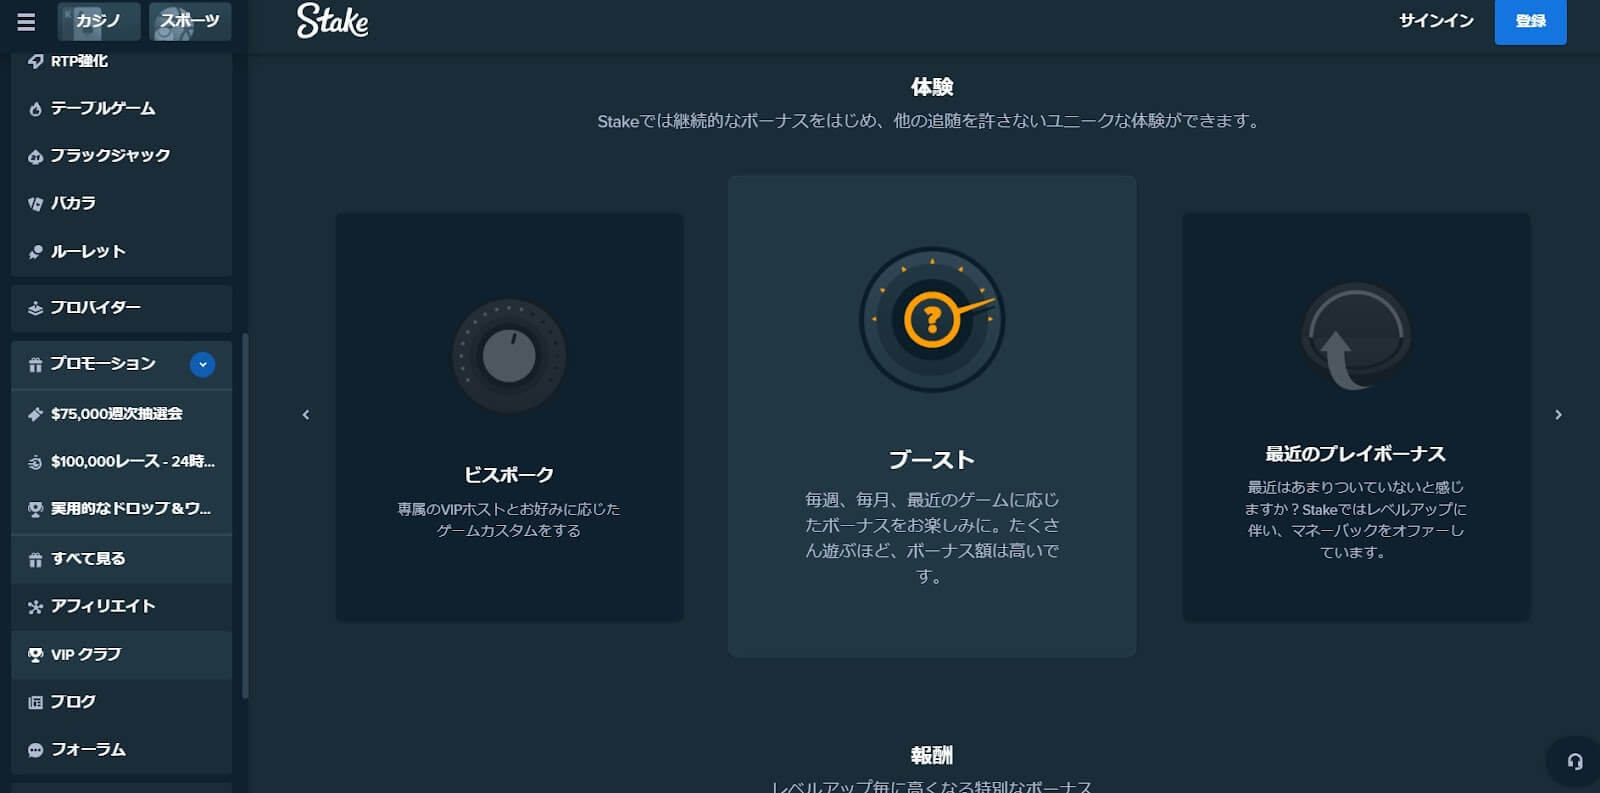Open バカラ in the sidebar

pyautogui.click(x=122, y=203)
